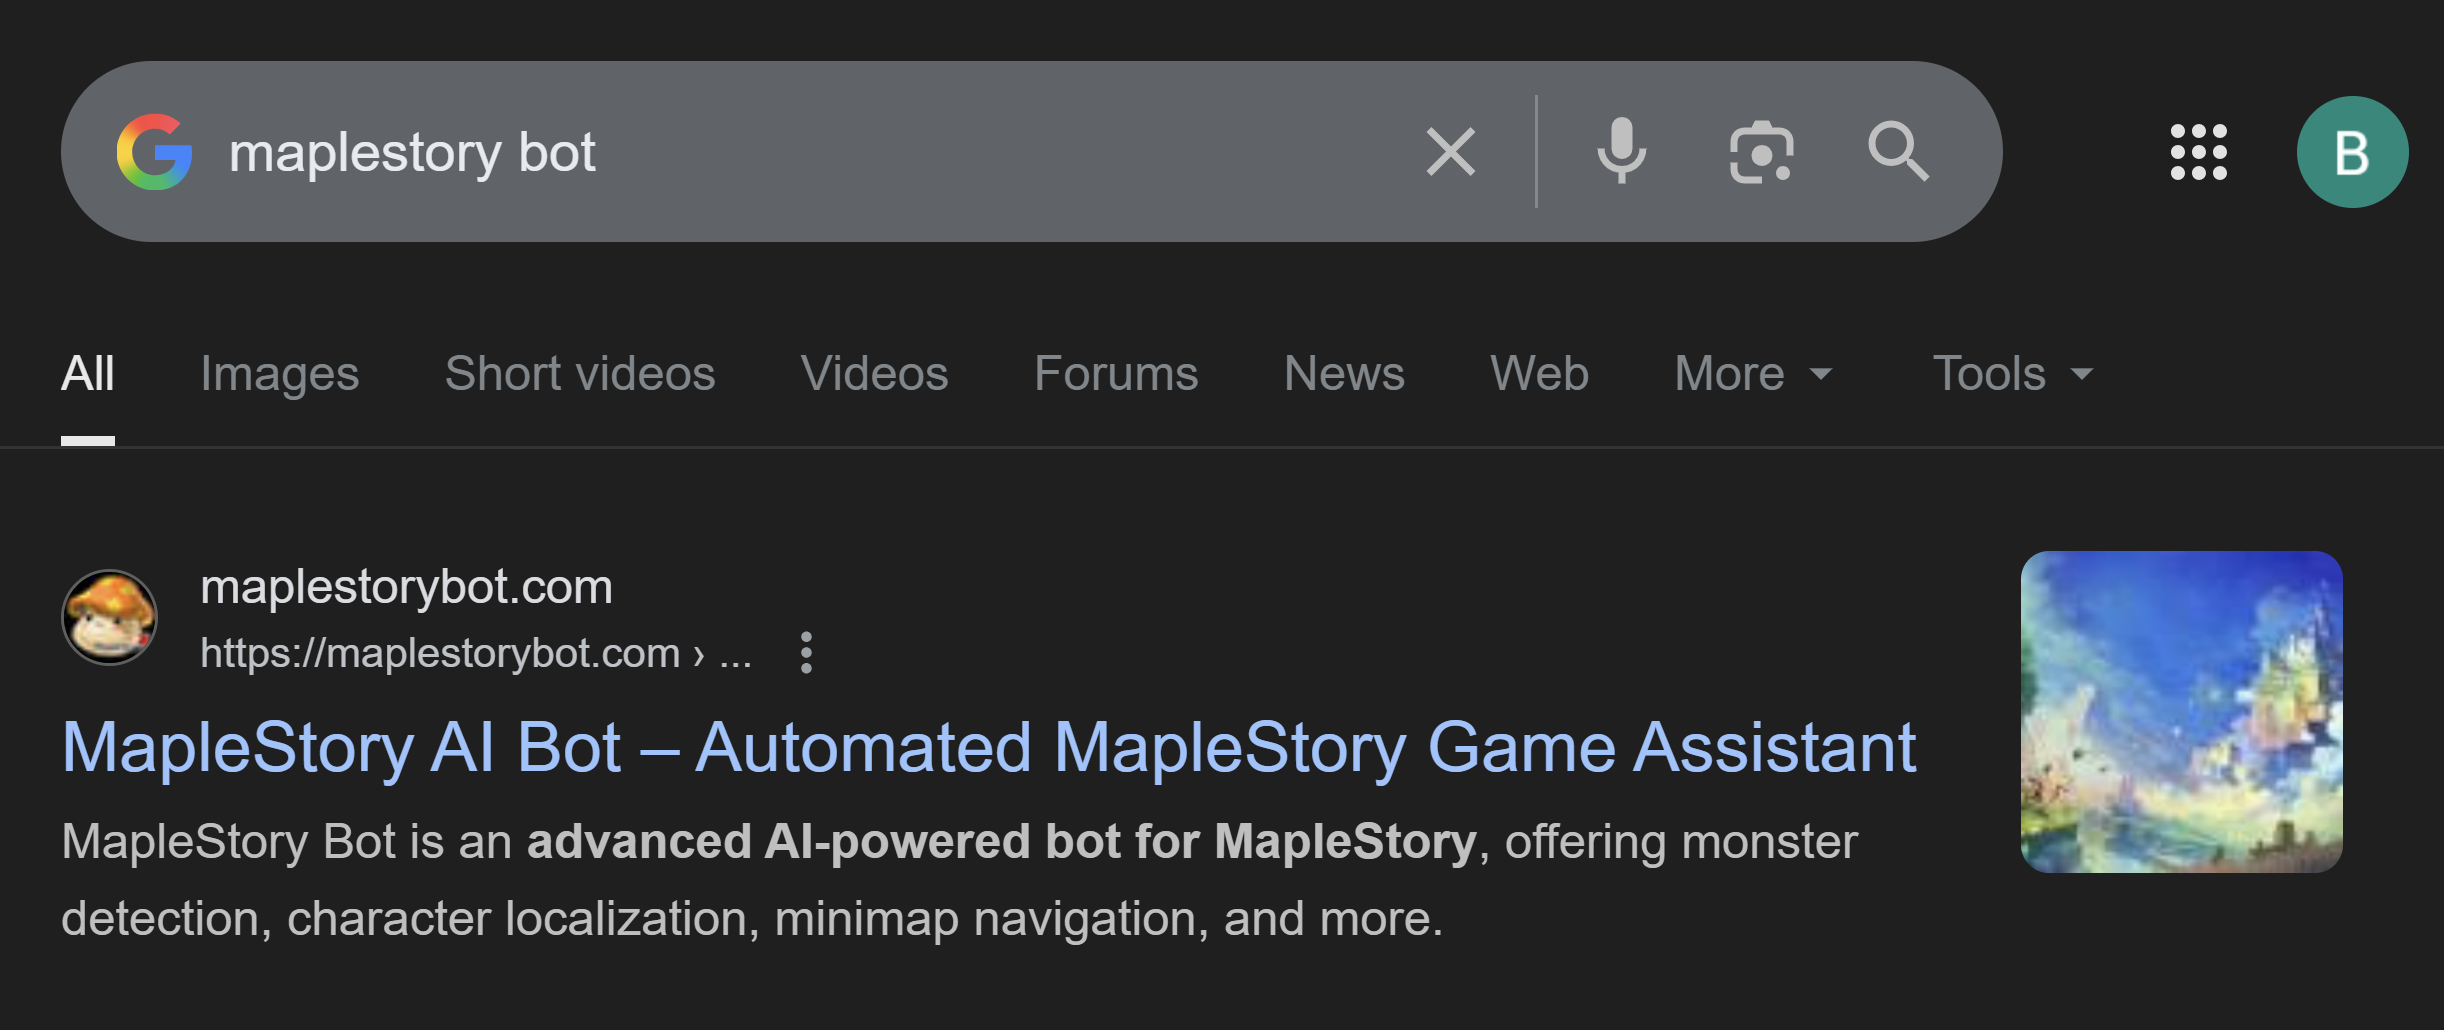
Task: Go to the News tab
Action: pyautogui.click(x=1344, y=374)
